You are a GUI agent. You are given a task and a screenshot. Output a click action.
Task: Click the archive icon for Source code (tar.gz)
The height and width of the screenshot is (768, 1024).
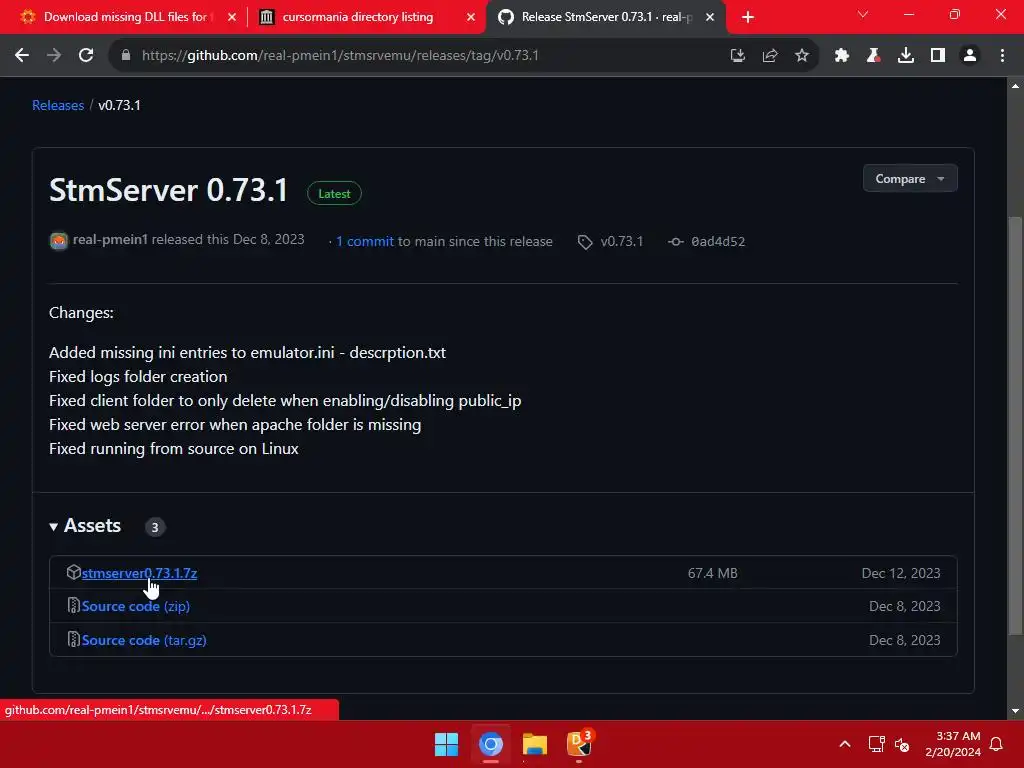pyautogui.click(x=73, y=639)
